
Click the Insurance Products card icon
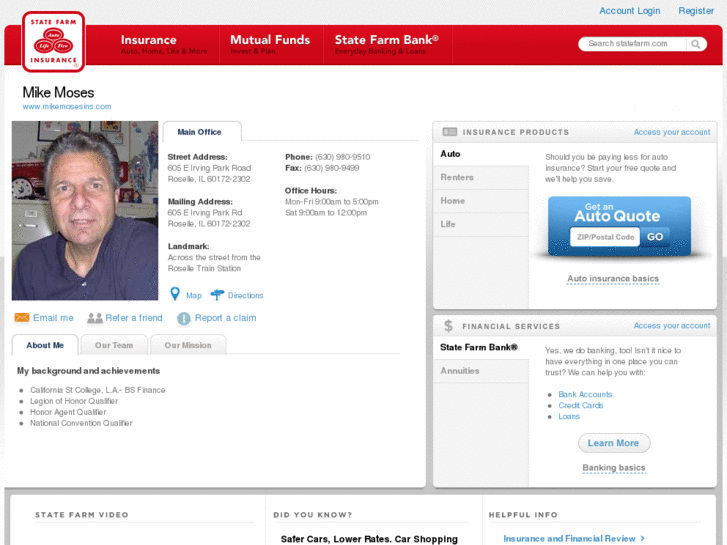449,132
